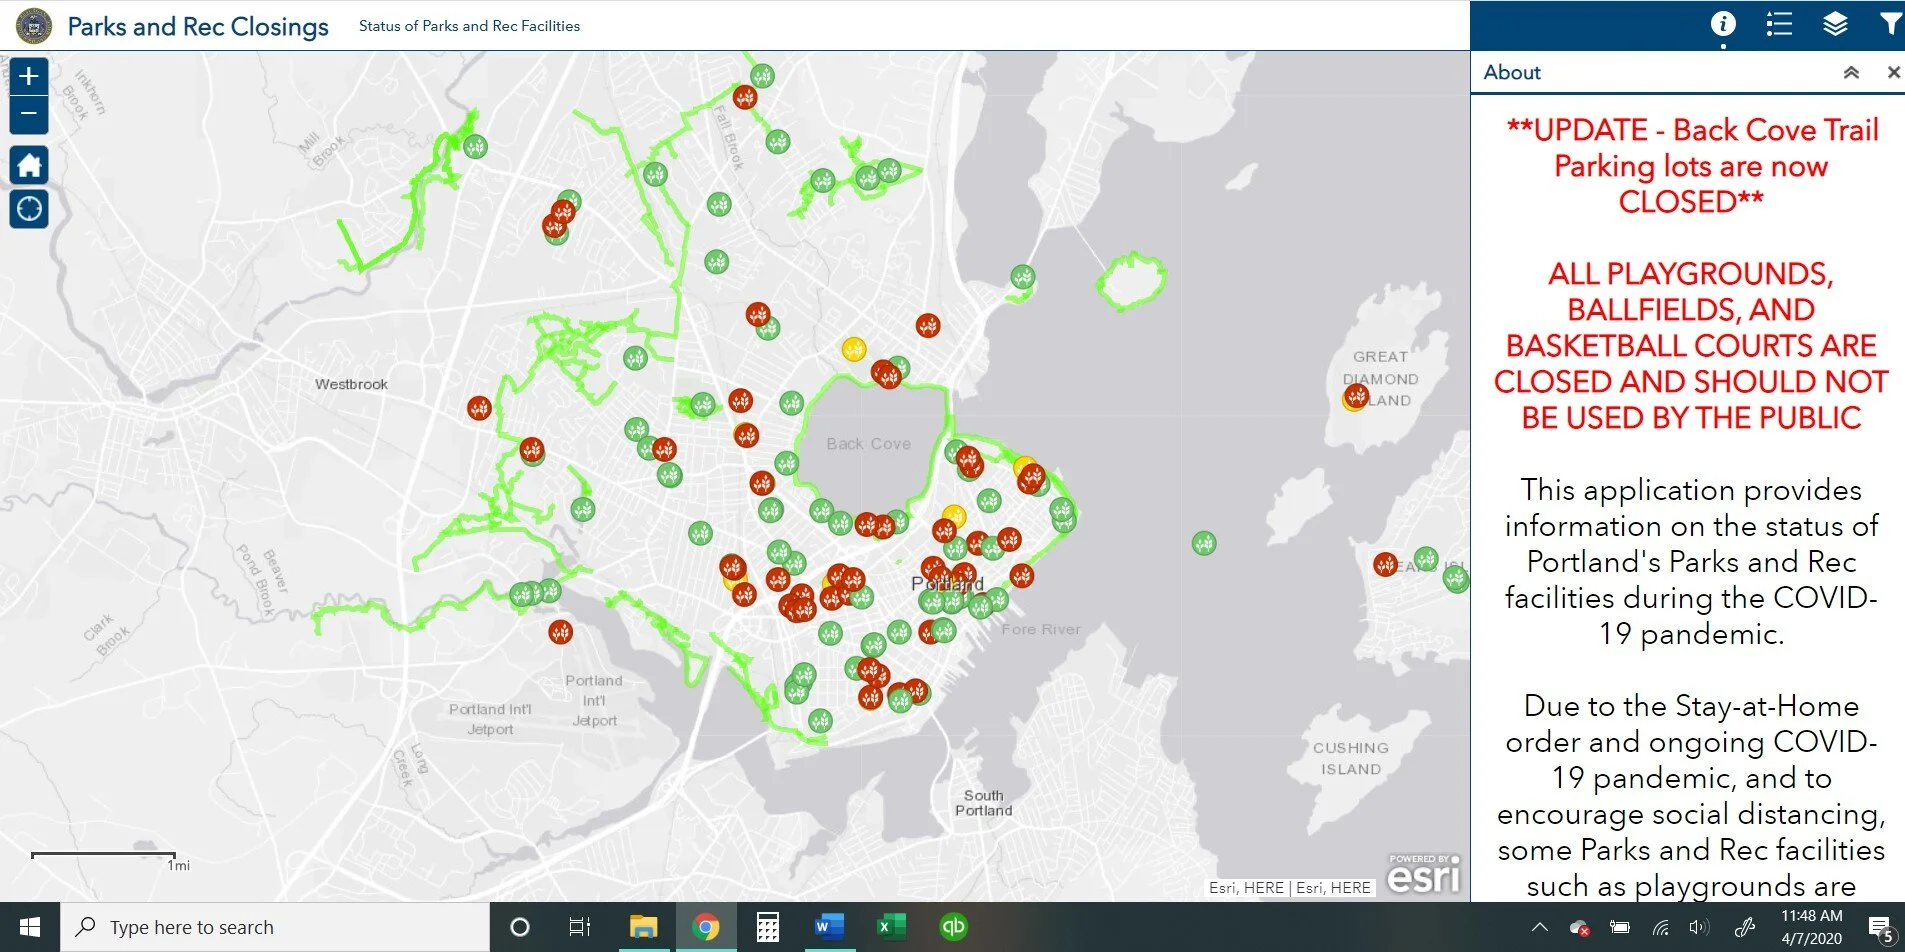Click the Cushing Island map label
1905x952 pixels.
pyautogui.click(x=1351, y=758)
